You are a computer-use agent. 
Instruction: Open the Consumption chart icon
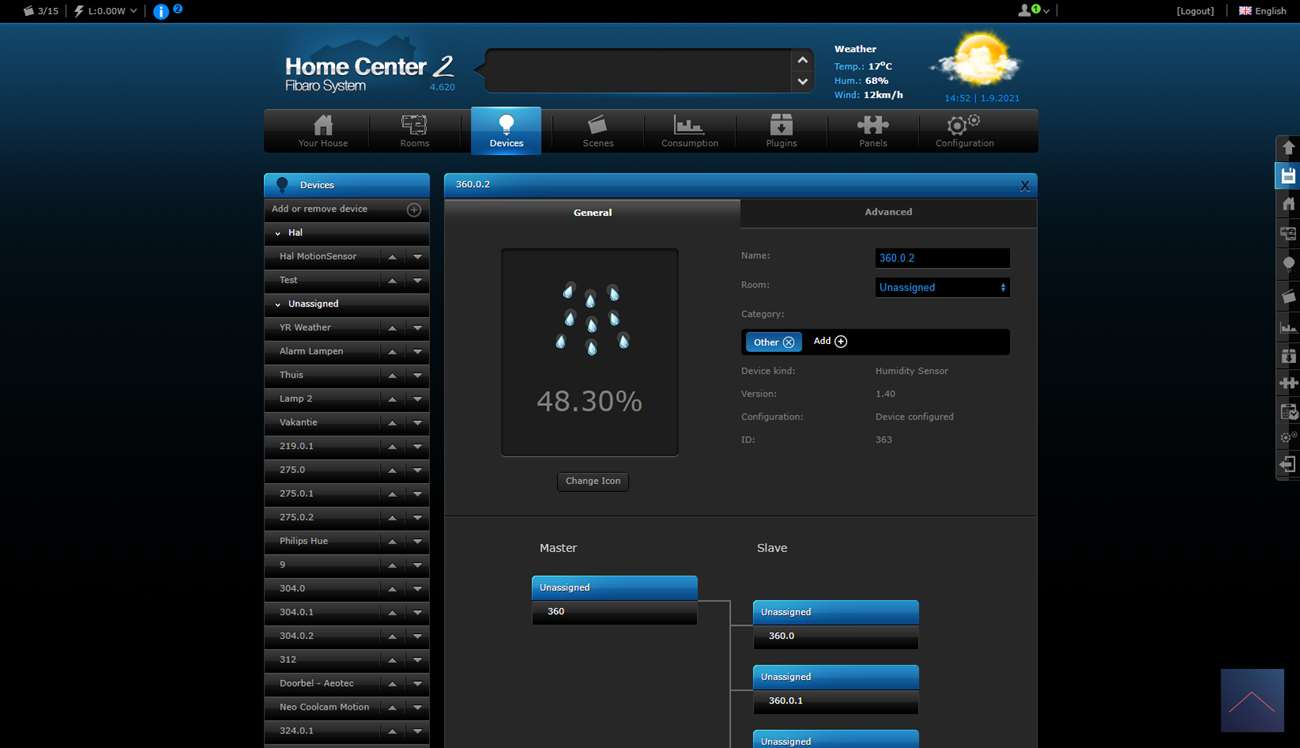click(689, 126)
